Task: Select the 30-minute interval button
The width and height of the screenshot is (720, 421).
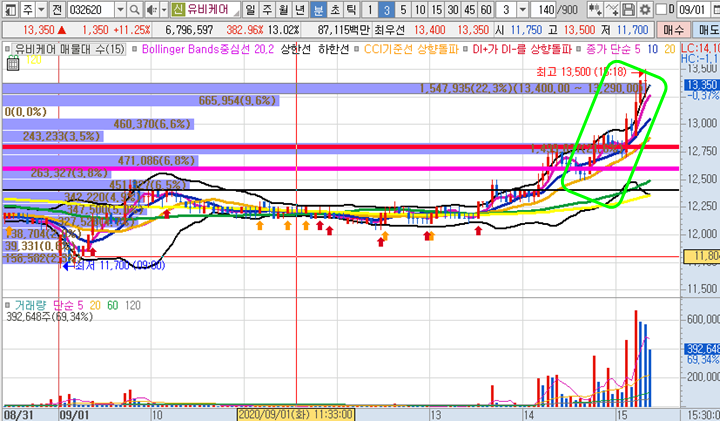Action: (x=453, y=9)
